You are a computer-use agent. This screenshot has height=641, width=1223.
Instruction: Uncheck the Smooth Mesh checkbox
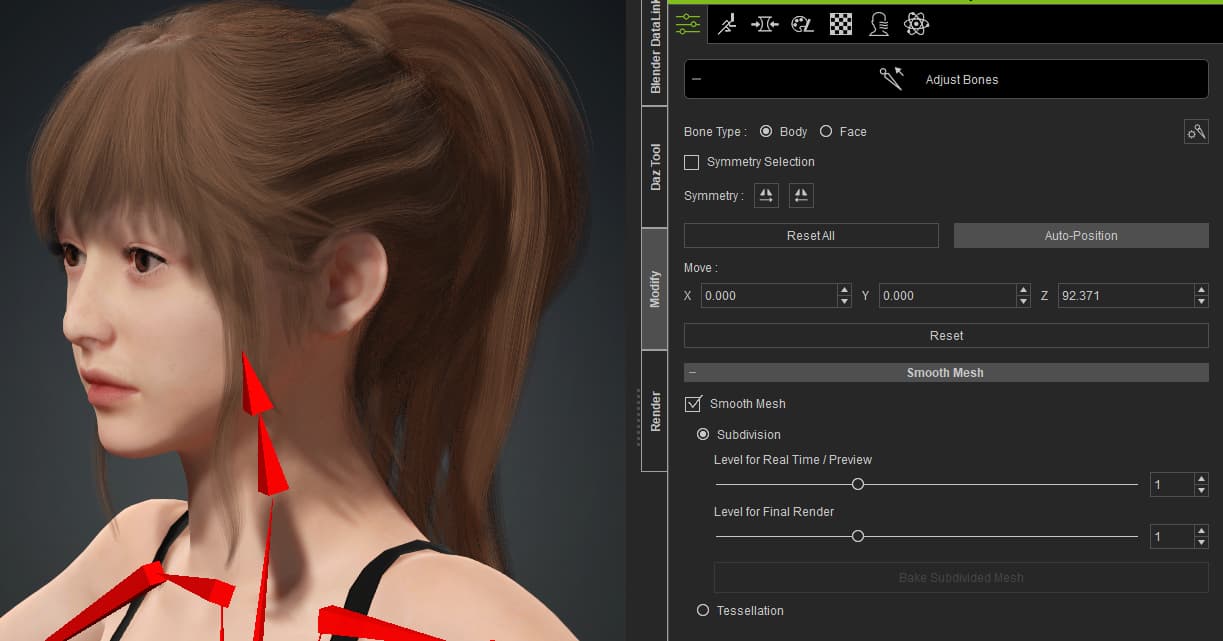tap(693, 404)
